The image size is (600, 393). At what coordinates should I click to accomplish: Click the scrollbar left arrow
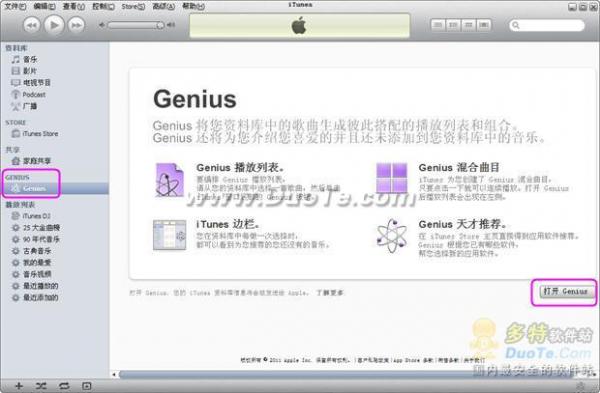pos(114,375)
